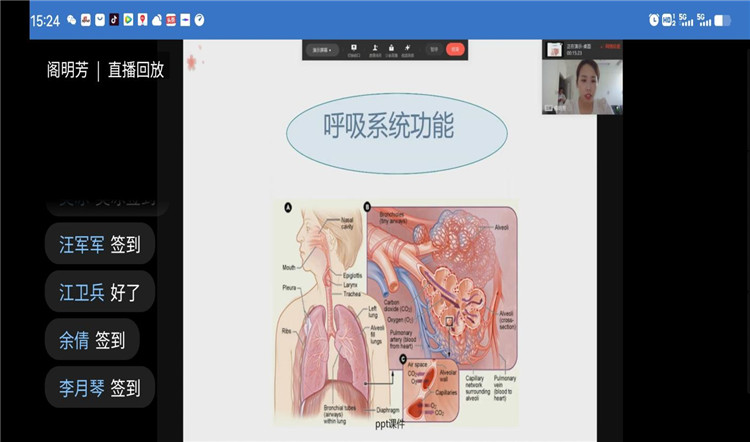Click the sparkle effects icon in meeting toolbar
The width and height of the screenshot is (750, 442).
[x=408, y=49]
